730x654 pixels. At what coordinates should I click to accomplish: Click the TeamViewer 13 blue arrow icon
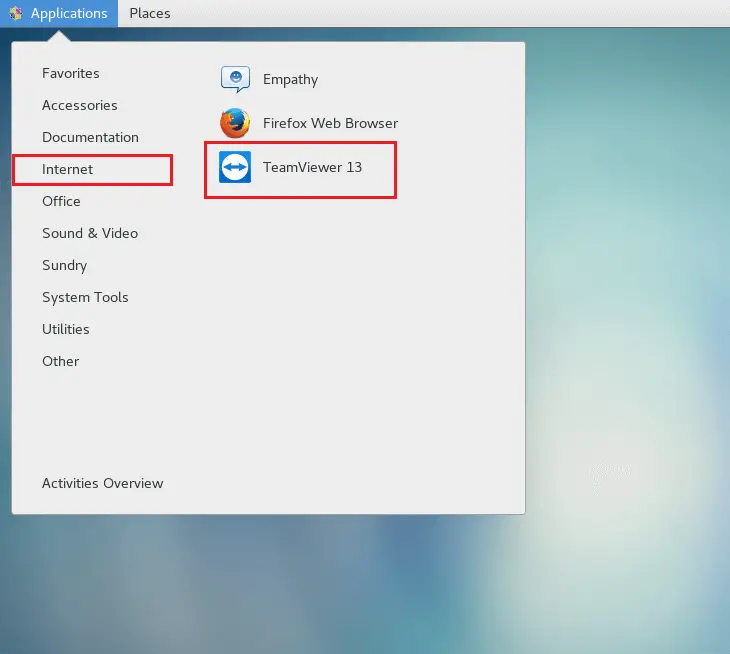[x=235, y=167]
